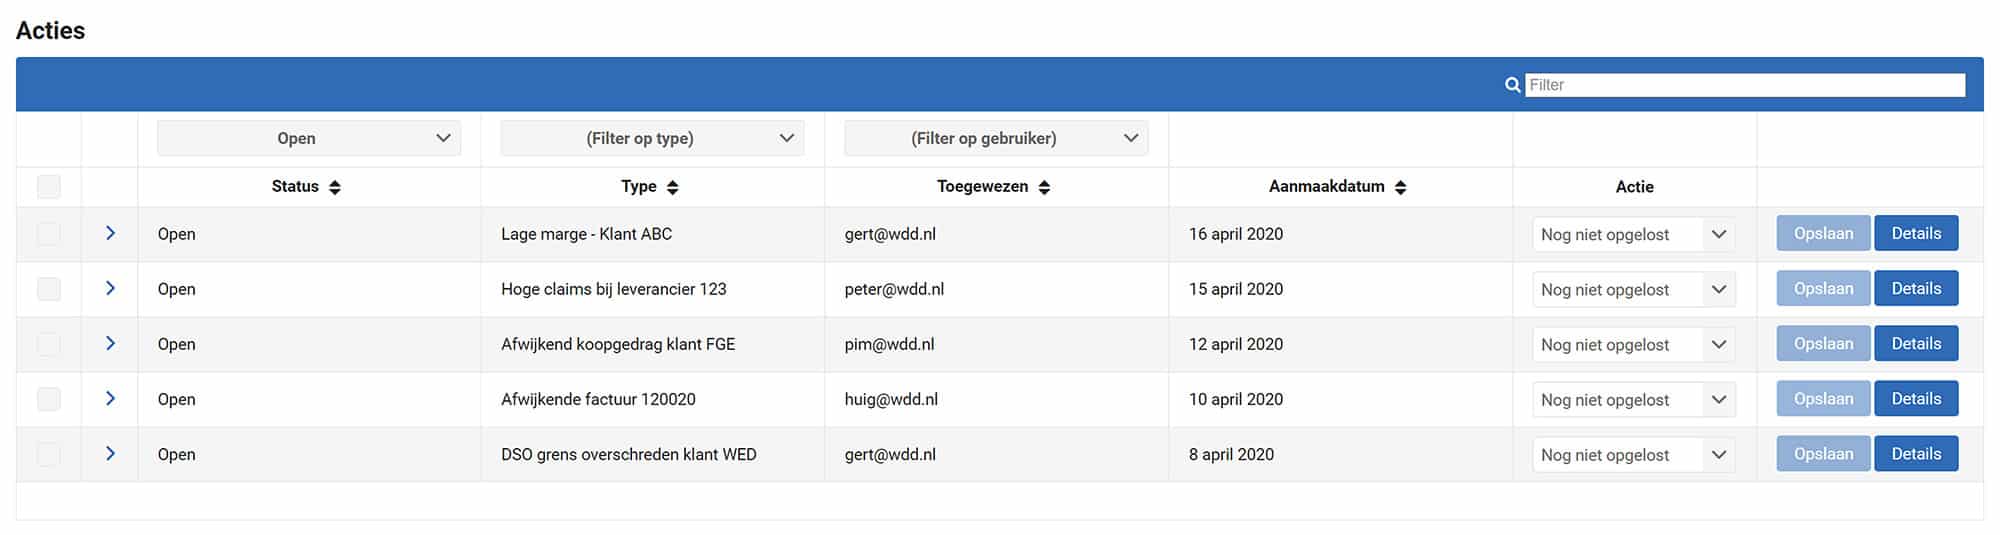Open the Filter op type dropdown
The height and width of the screenshot is (535, 2000).
tap(652, 138)
